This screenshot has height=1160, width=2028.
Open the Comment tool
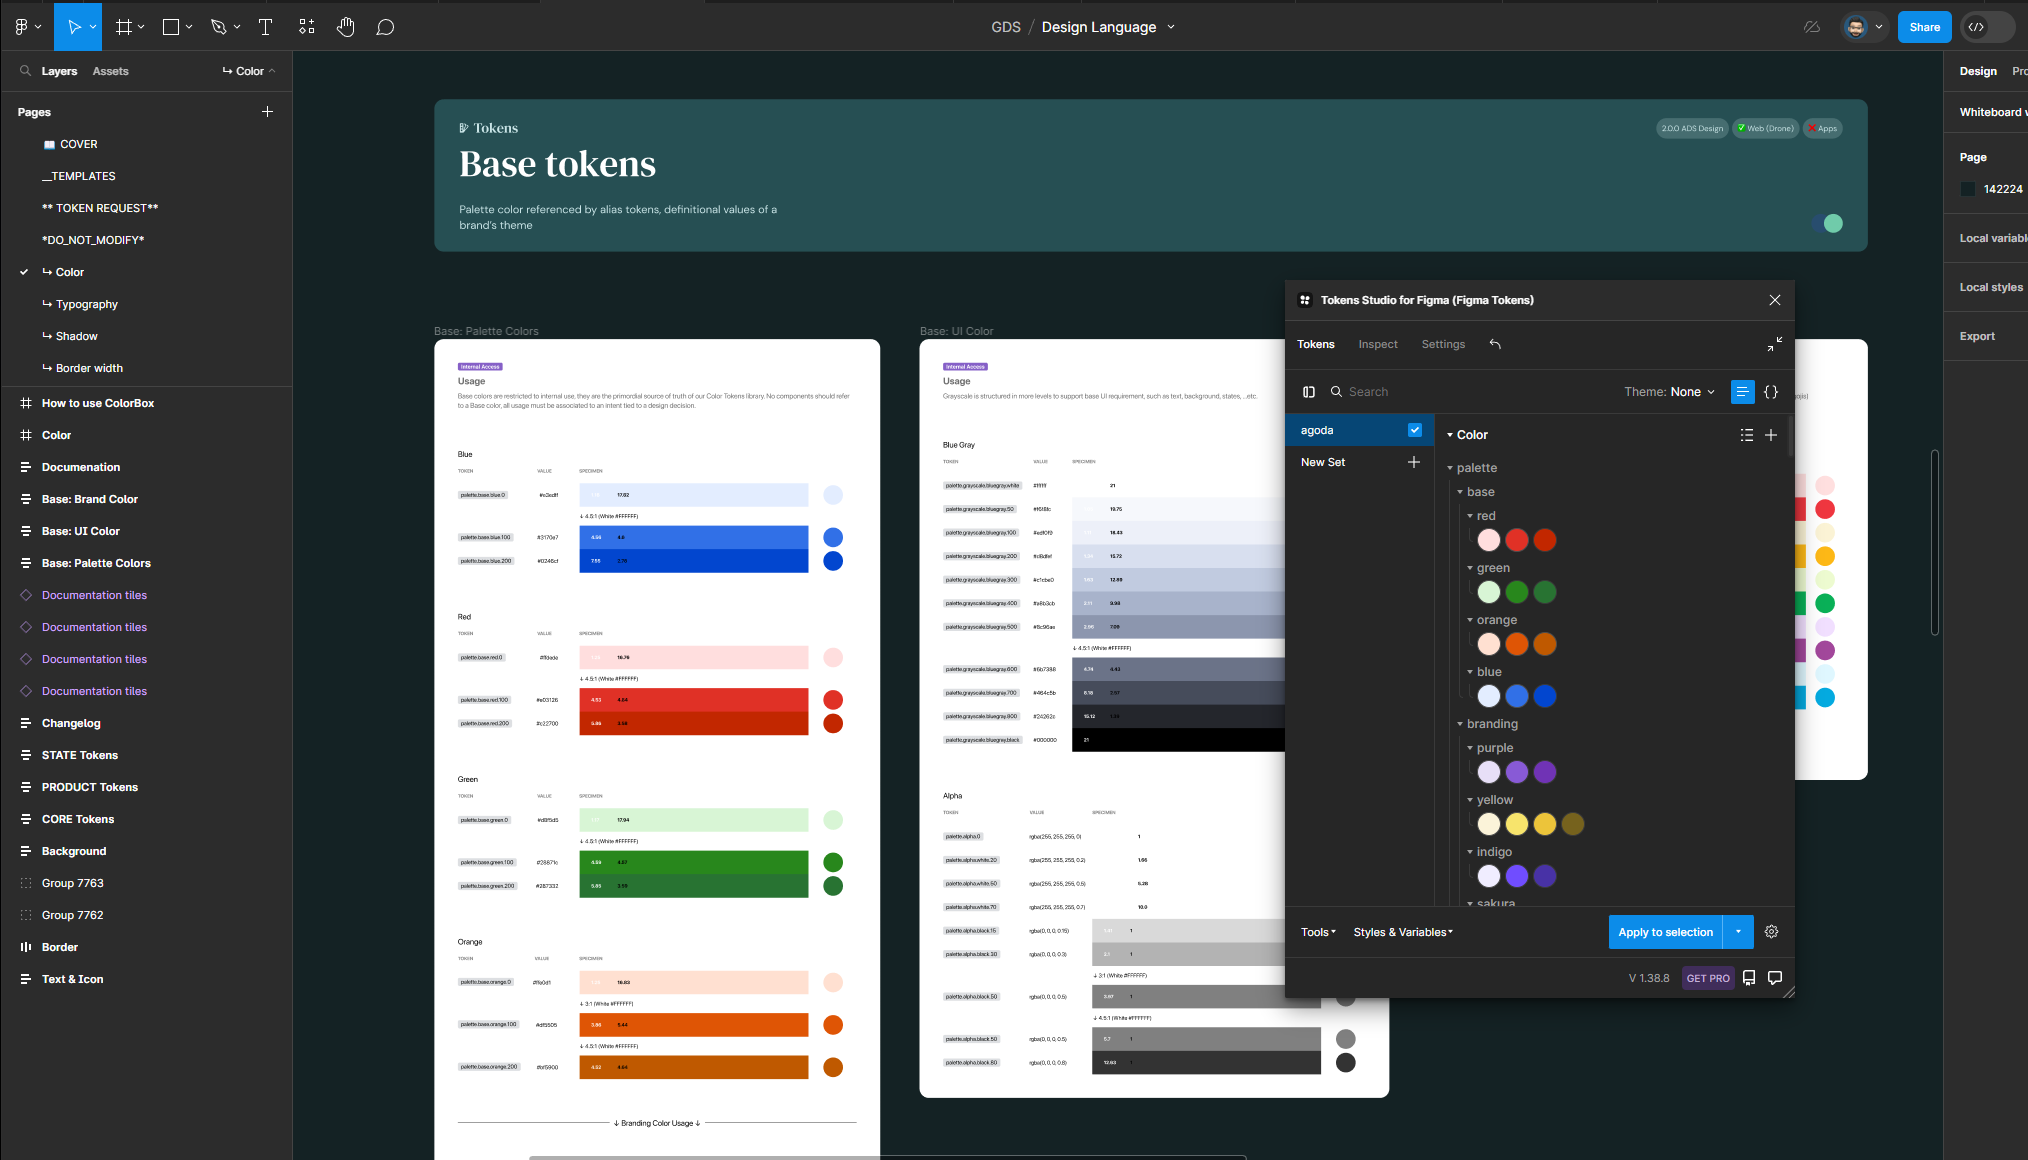385,27
